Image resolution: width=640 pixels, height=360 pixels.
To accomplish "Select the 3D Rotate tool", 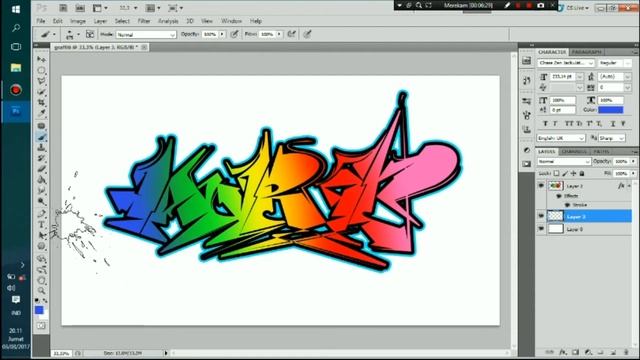I will coord(41,258).
